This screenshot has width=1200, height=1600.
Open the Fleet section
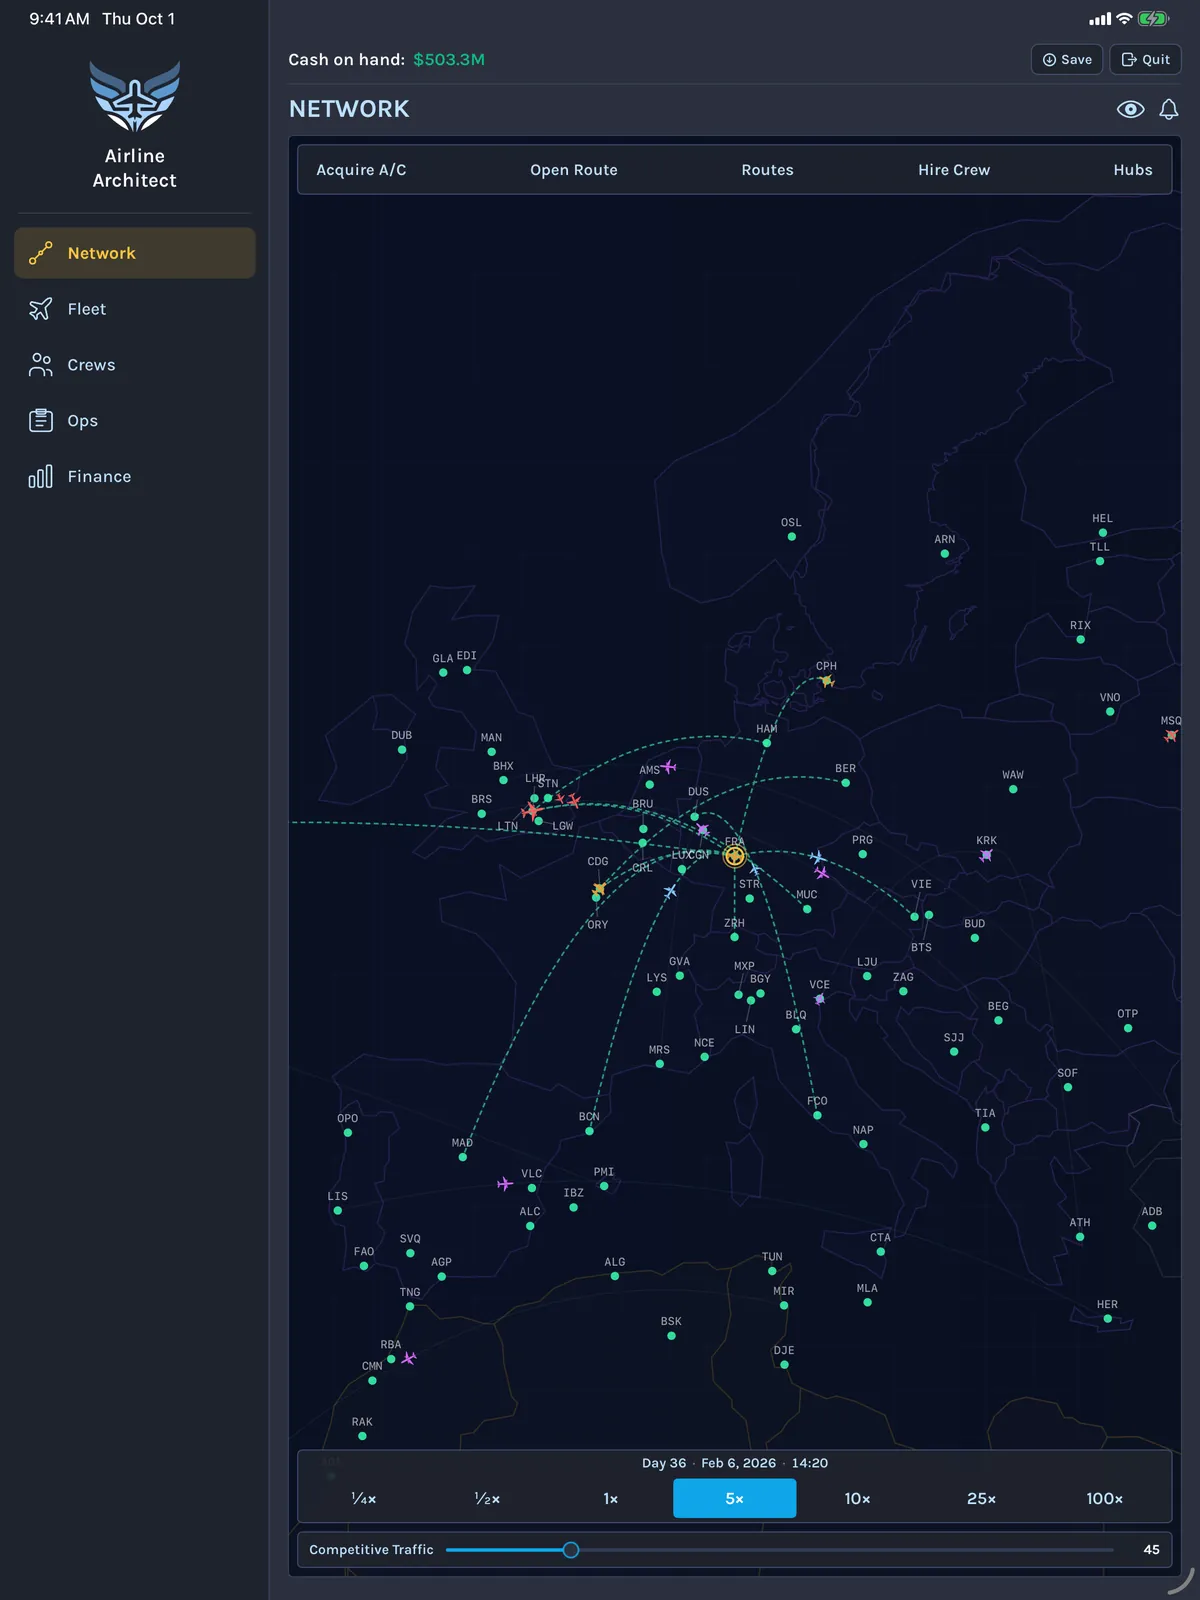click(x=135, y=309)
